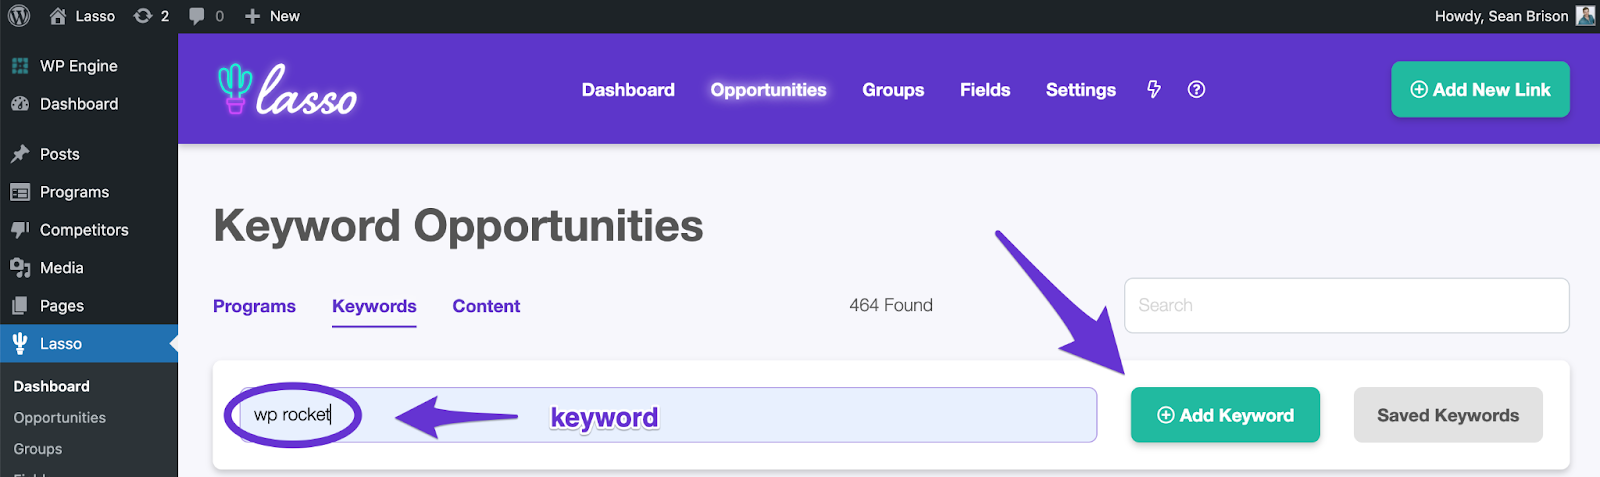Image resolution: width=1600 pixels, height=477 pixels.
Task: Click the keyword field containing wp rocket
Action: pos(667,415)
